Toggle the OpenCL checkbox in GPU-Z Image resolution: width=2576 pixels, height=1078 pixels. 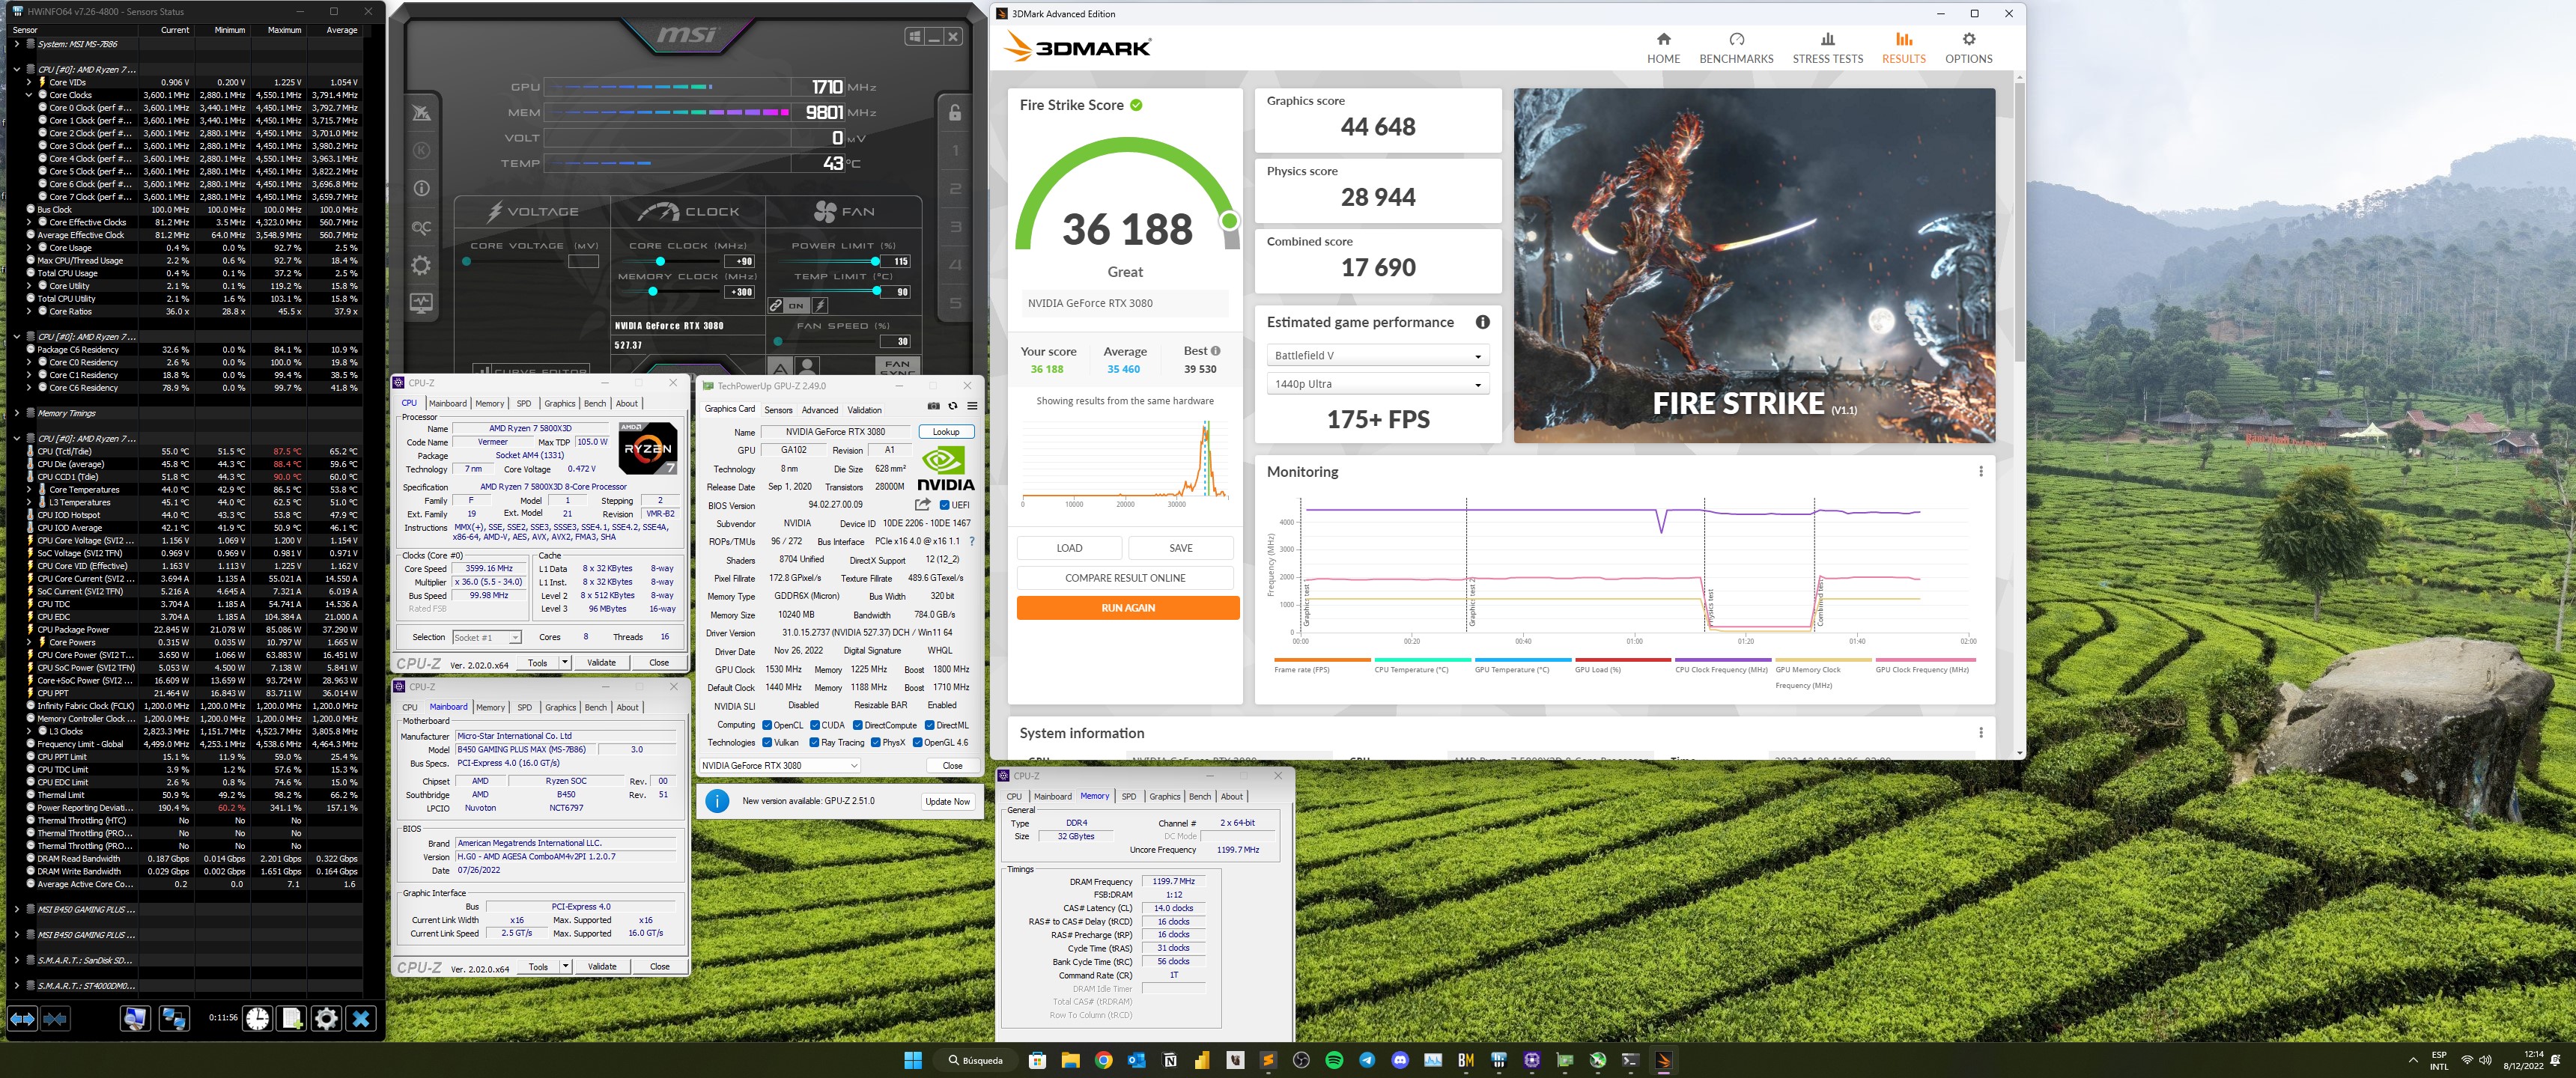click(x=767, y=725)
